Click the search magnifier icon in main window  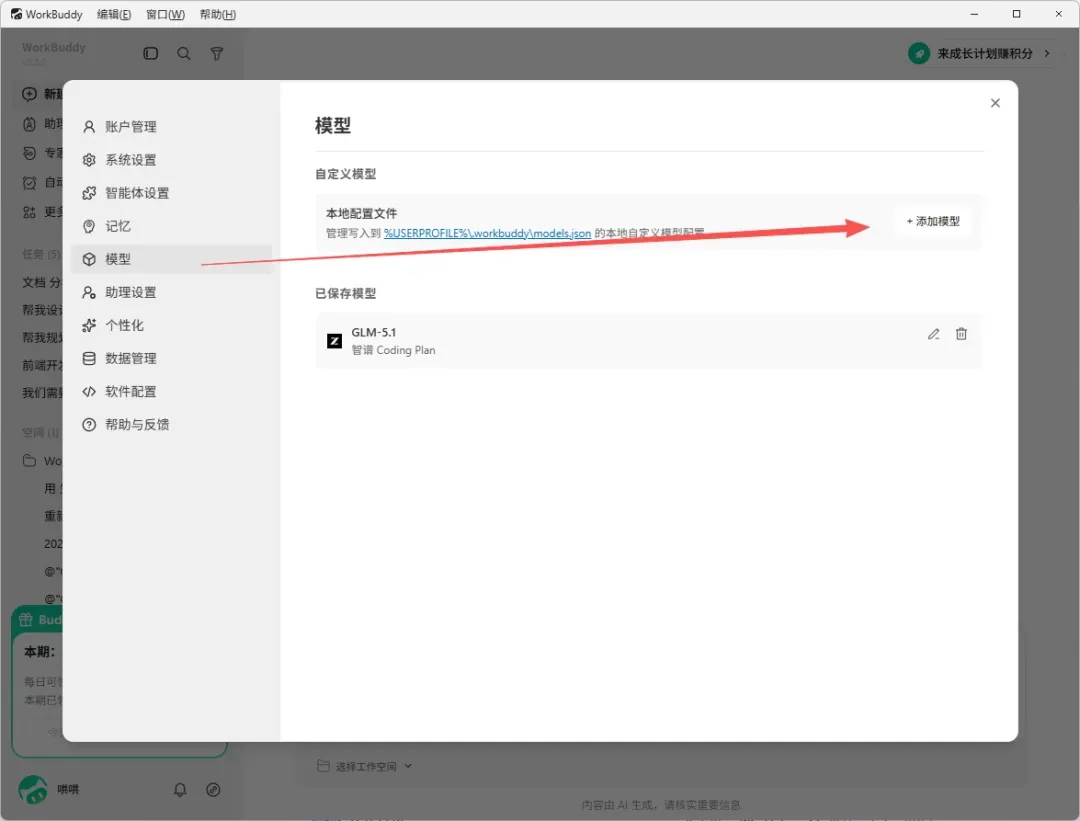tap(184, 53)
